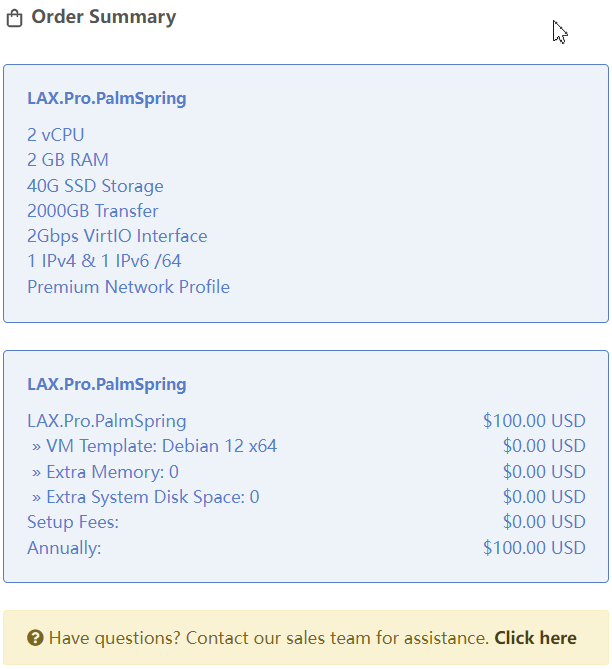
Task: Click the LAX.Pro.PalmSpring $100.00 USD price
Action: 534,421
